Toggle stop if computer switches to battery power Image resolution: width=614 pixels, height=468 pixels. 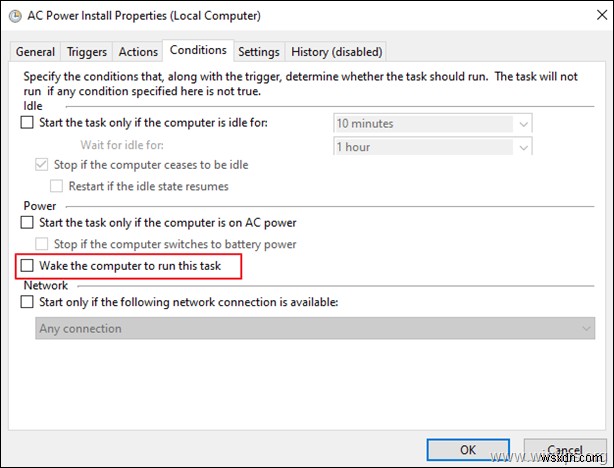coord(41,244)
